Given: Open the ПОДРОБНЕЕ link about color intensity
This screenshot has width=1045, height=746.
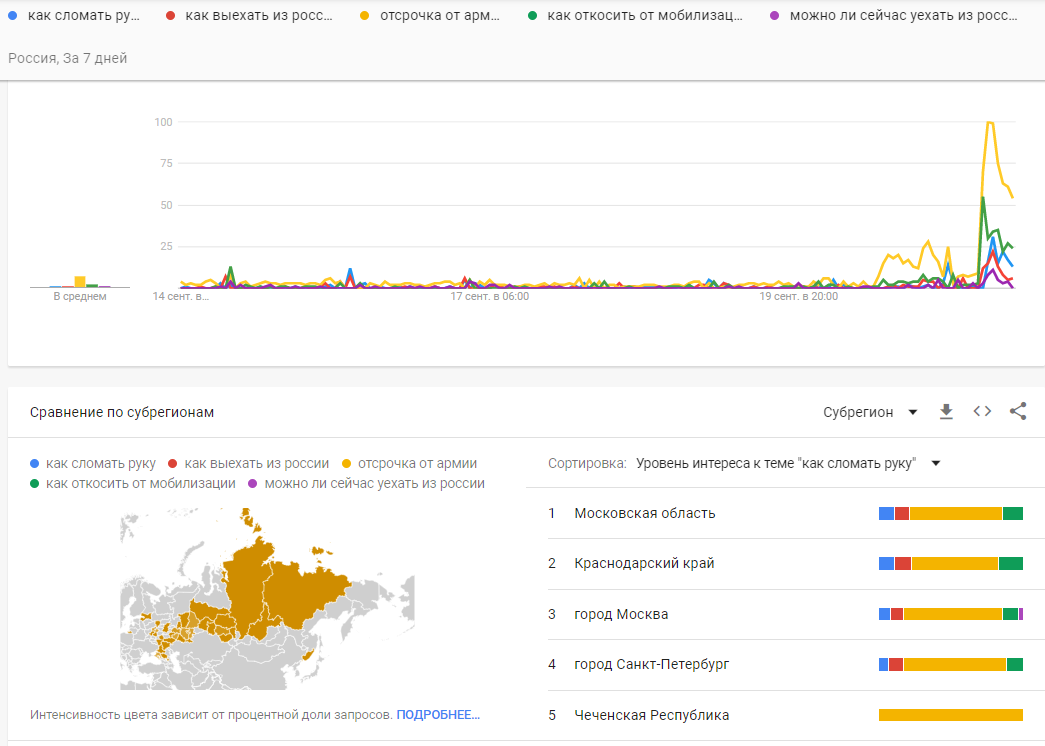Looking at the screenshot, I should click(438, 715).
